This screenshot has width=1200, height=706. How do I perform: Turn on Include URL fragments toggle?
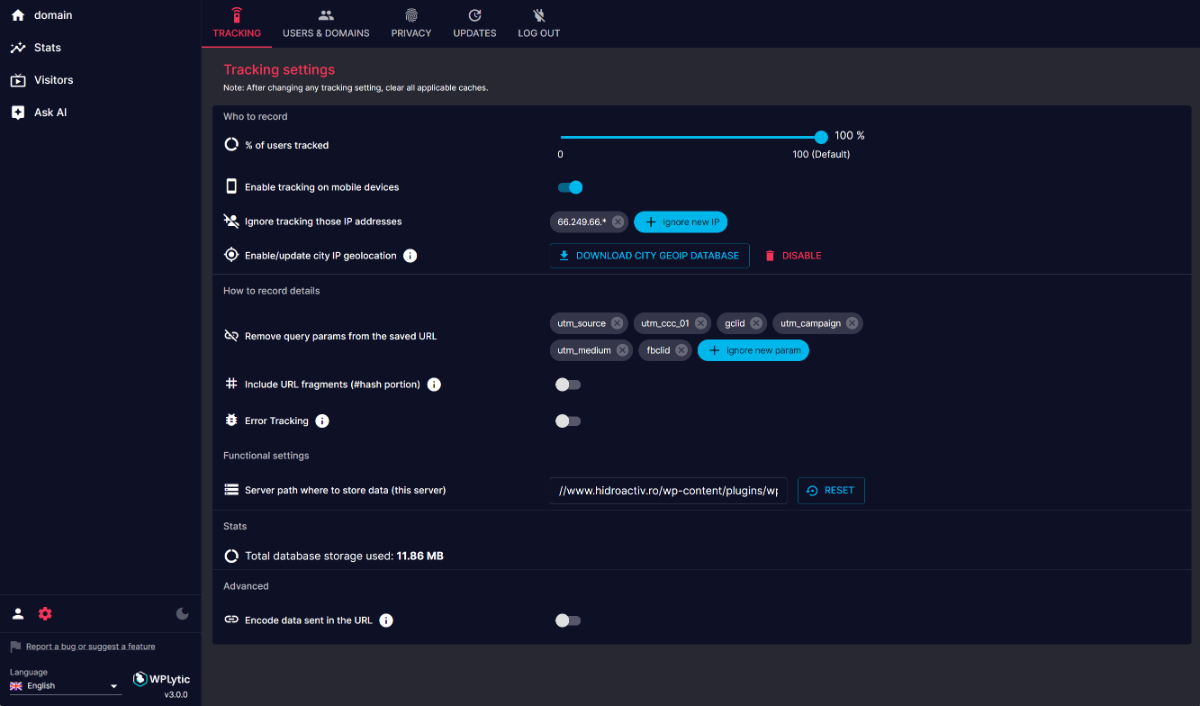(x=568, y=384)
